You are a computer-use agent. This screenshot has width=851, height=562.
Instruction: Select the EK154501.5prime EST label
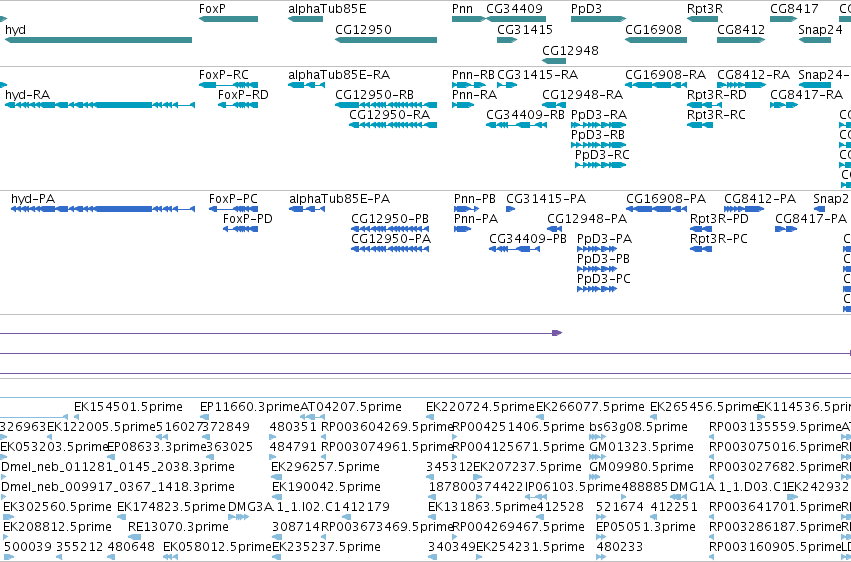point(128,406)
